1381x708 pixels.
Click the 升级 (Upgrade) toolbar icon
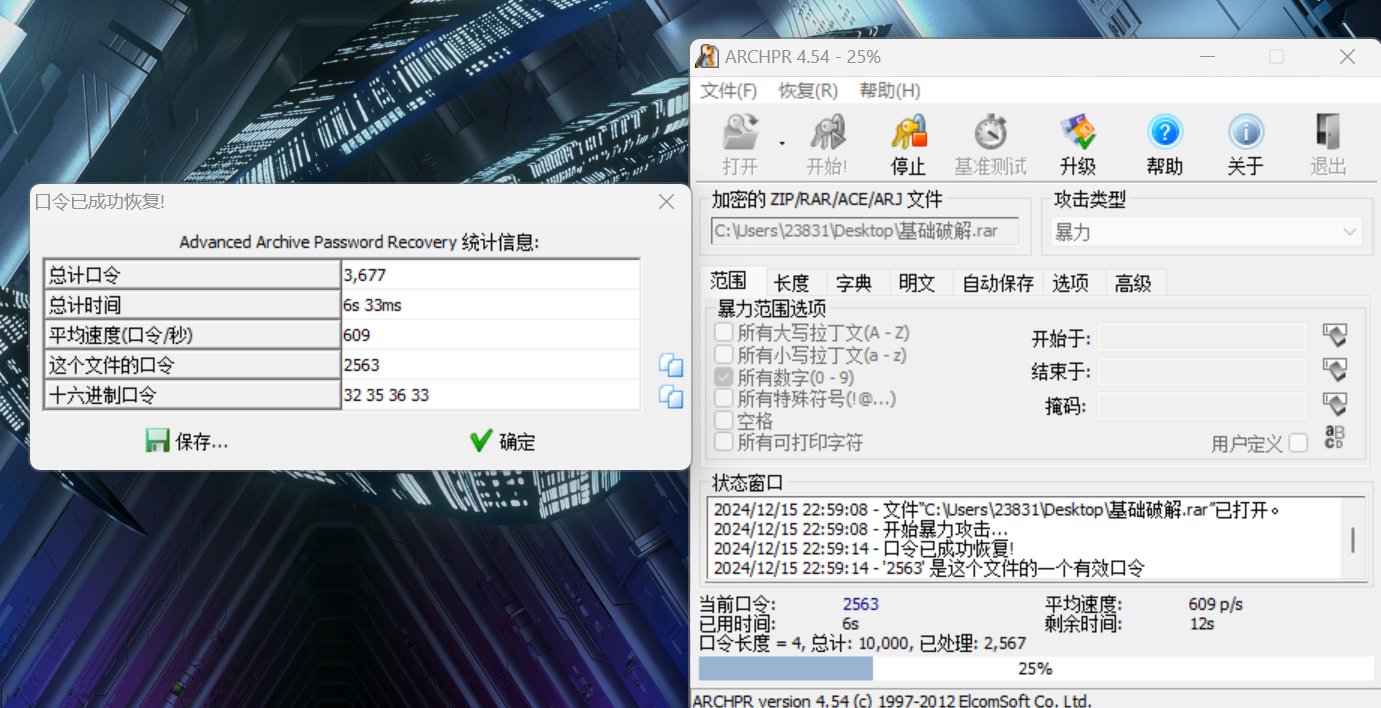pos(1078,145)
